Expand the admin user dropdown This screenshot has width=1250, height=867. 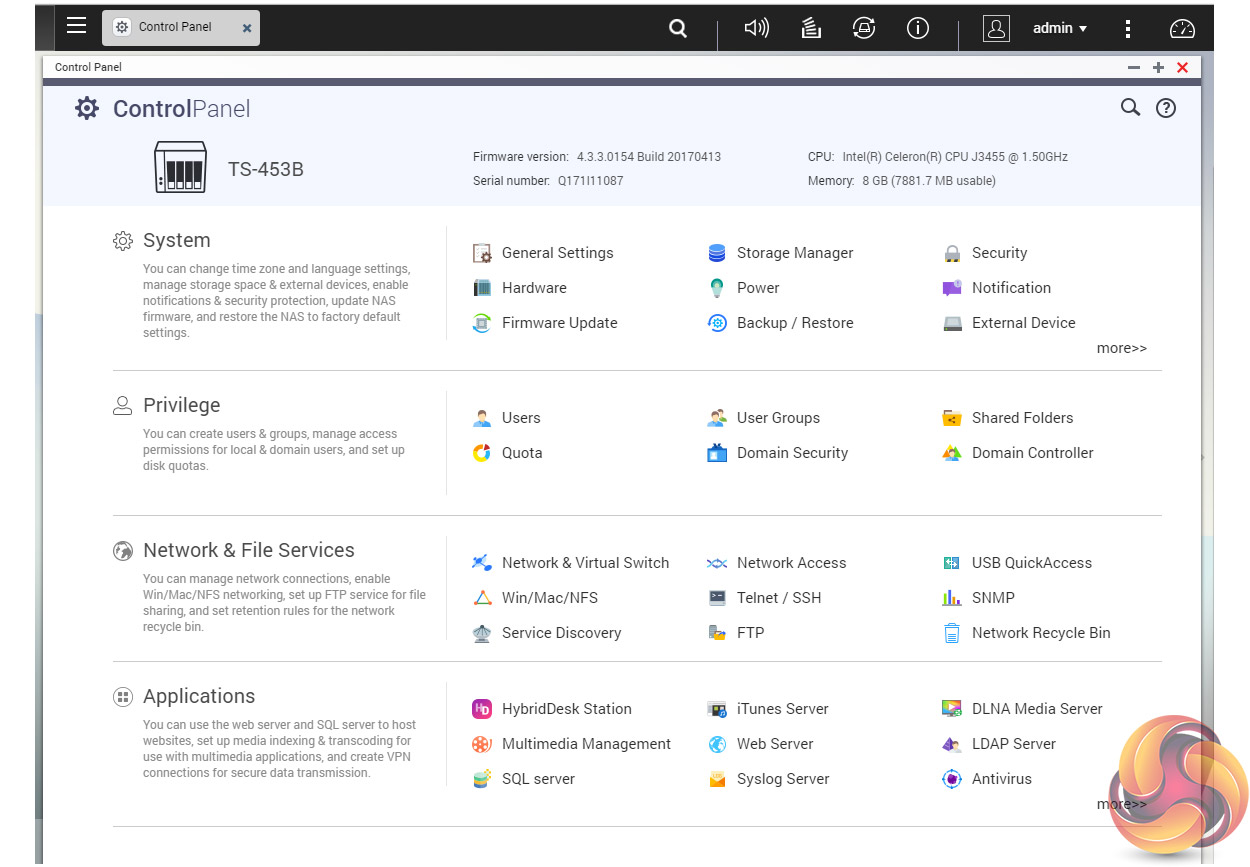1059,28
